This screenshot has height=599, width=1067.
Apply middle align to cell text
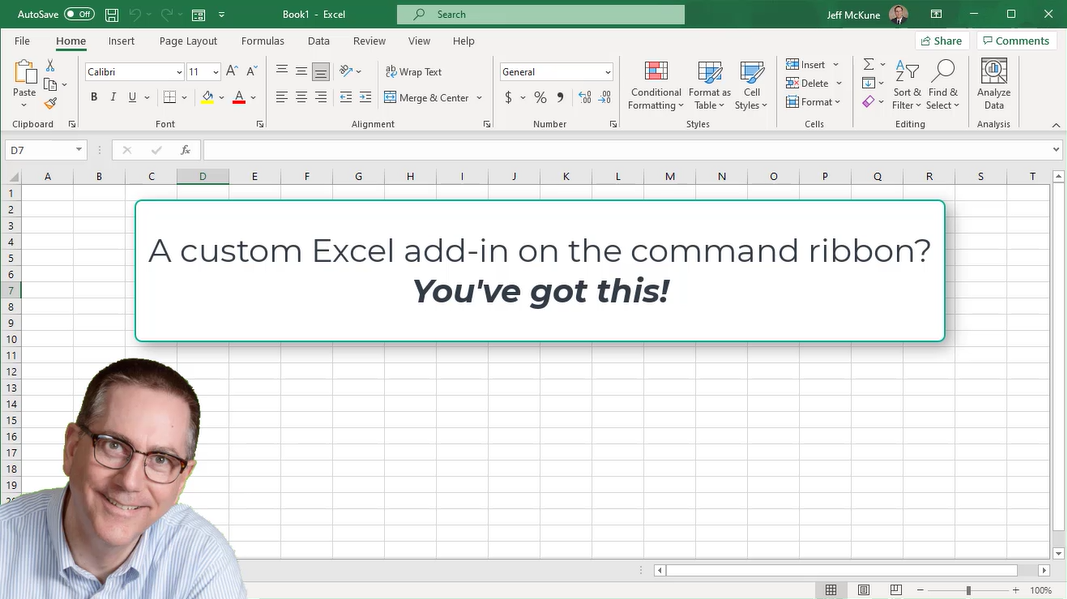click(301, 71)
